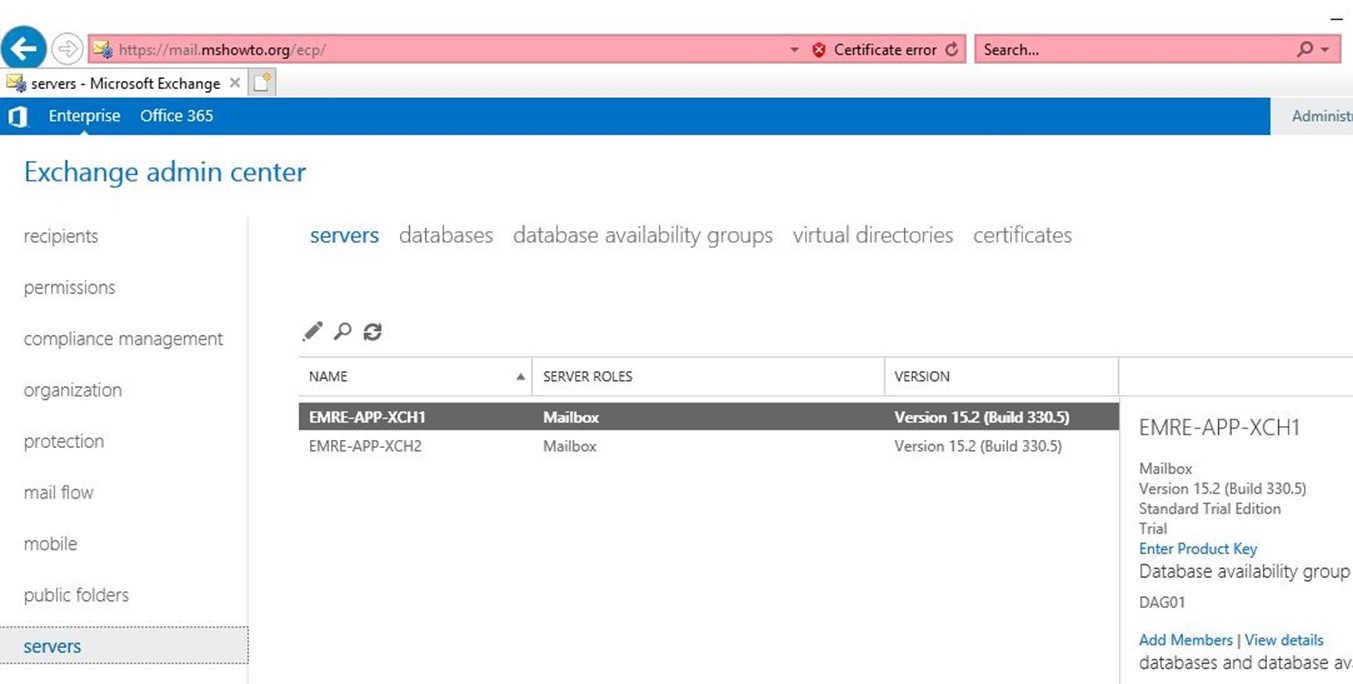Image resolution: width=1353 pixels, height=684 pixels.
Task: Open the certificates tab
Action: coord(1022,235)
